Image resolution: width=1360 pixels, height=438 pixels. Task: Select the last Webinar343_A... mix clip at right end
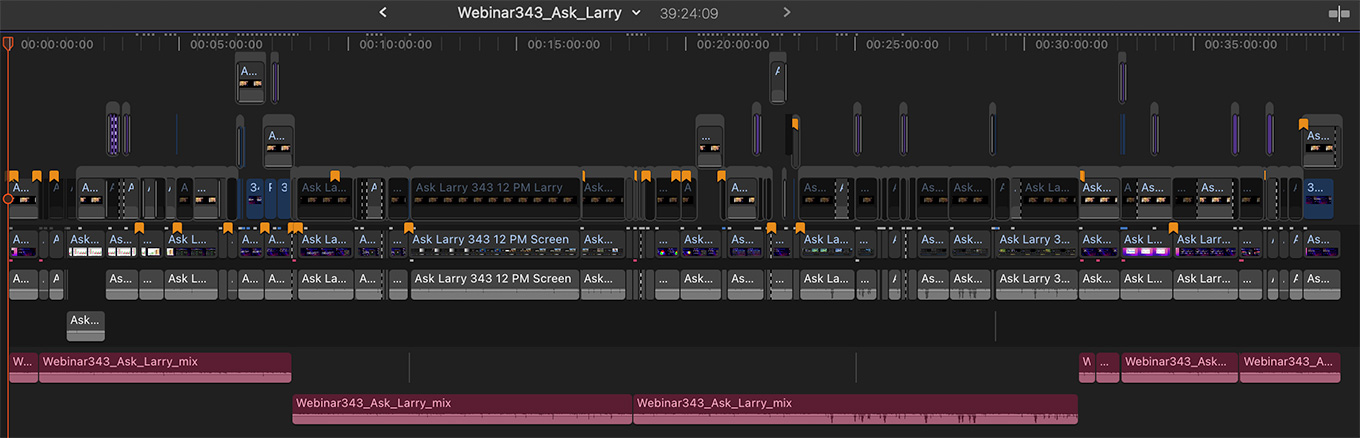point(1289,367)
